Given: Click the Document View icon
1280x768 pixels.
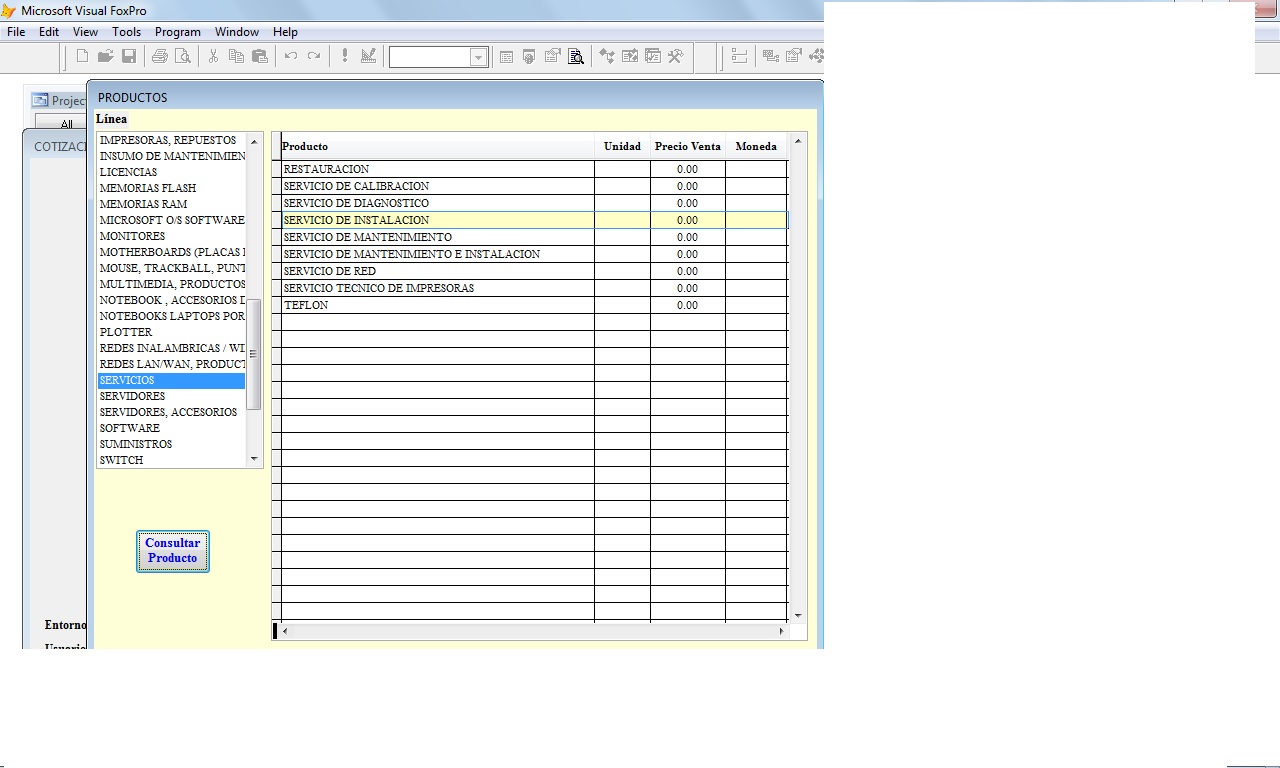Looking at the screenshot, I should 576,56.
